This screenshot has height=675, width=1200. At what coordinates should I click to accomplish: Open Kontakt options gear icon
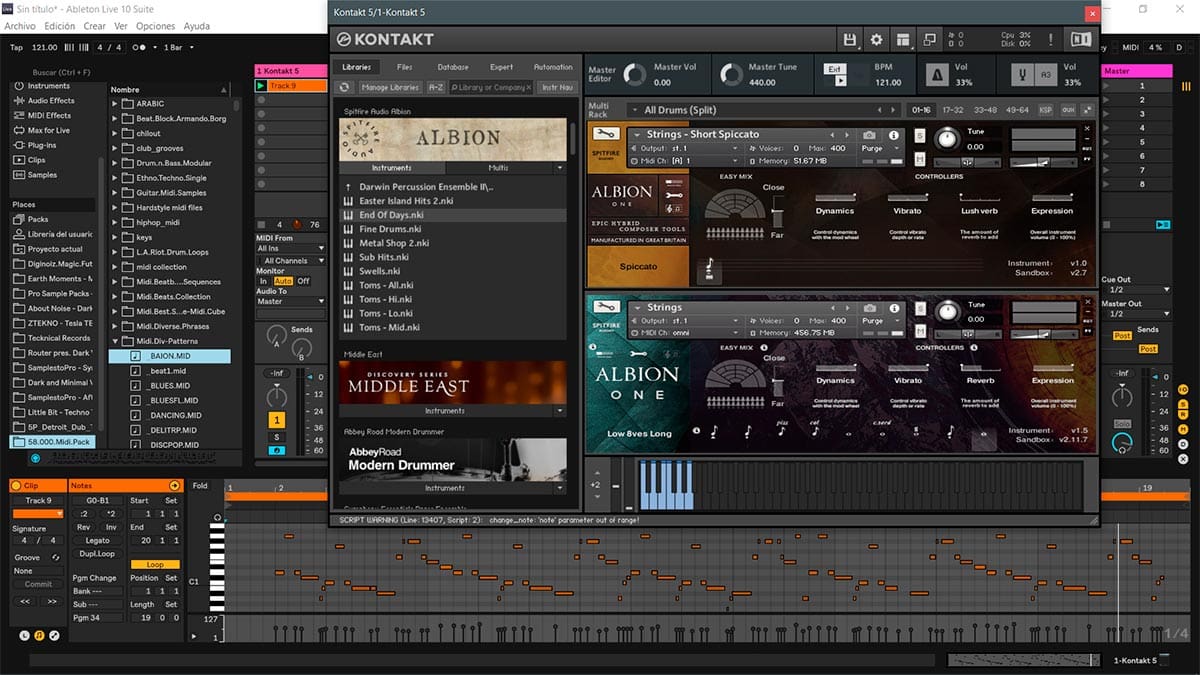pyautogui.click(x=877, y=39)
